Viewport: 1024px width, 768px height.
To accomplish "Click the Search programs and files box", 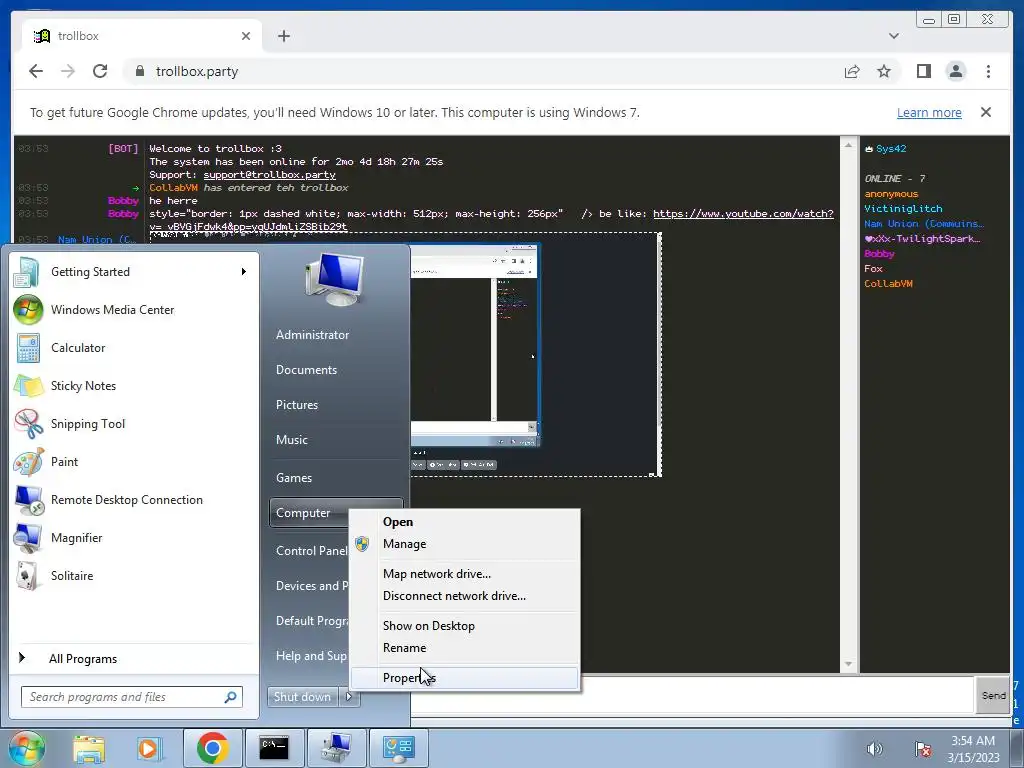I will point(132,697).
